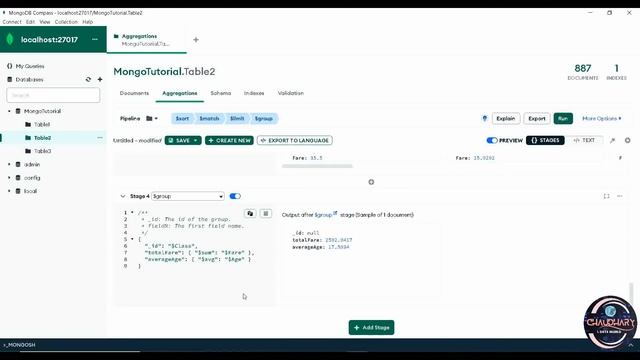Select the admin database in sidebar
The image size is (640, 360).
coord(32,164)
